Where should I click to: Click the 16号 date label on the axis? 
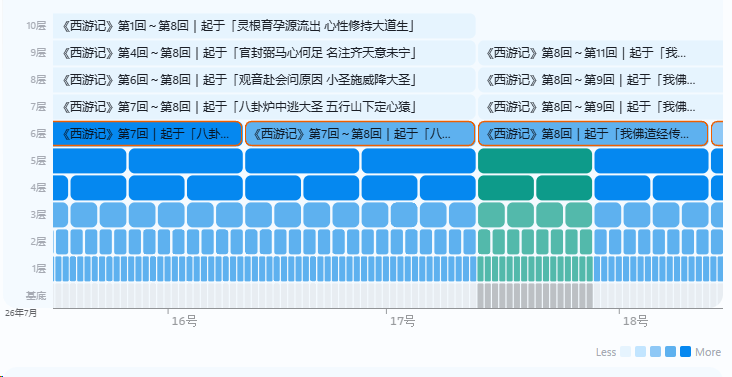[184, 321]
